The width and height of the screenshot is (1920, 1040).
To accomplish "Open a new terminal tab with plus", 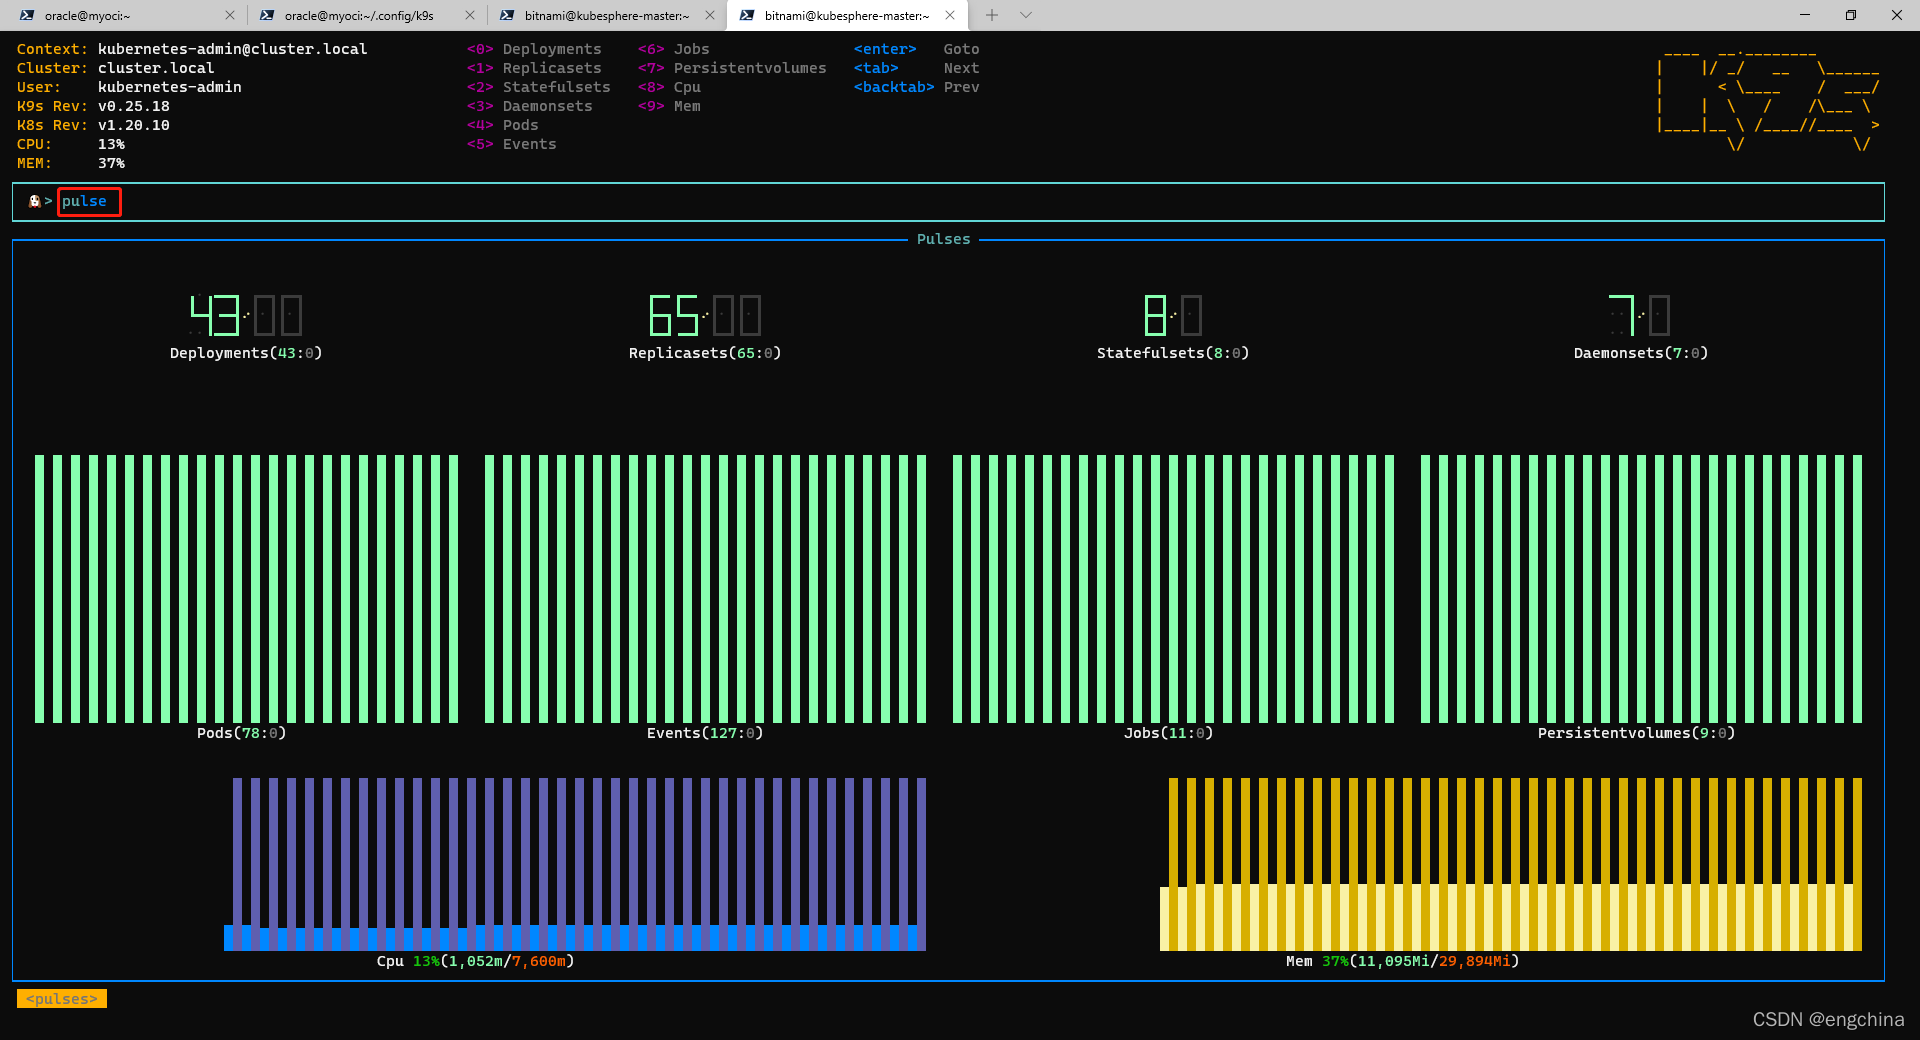I will pos(992,15).
